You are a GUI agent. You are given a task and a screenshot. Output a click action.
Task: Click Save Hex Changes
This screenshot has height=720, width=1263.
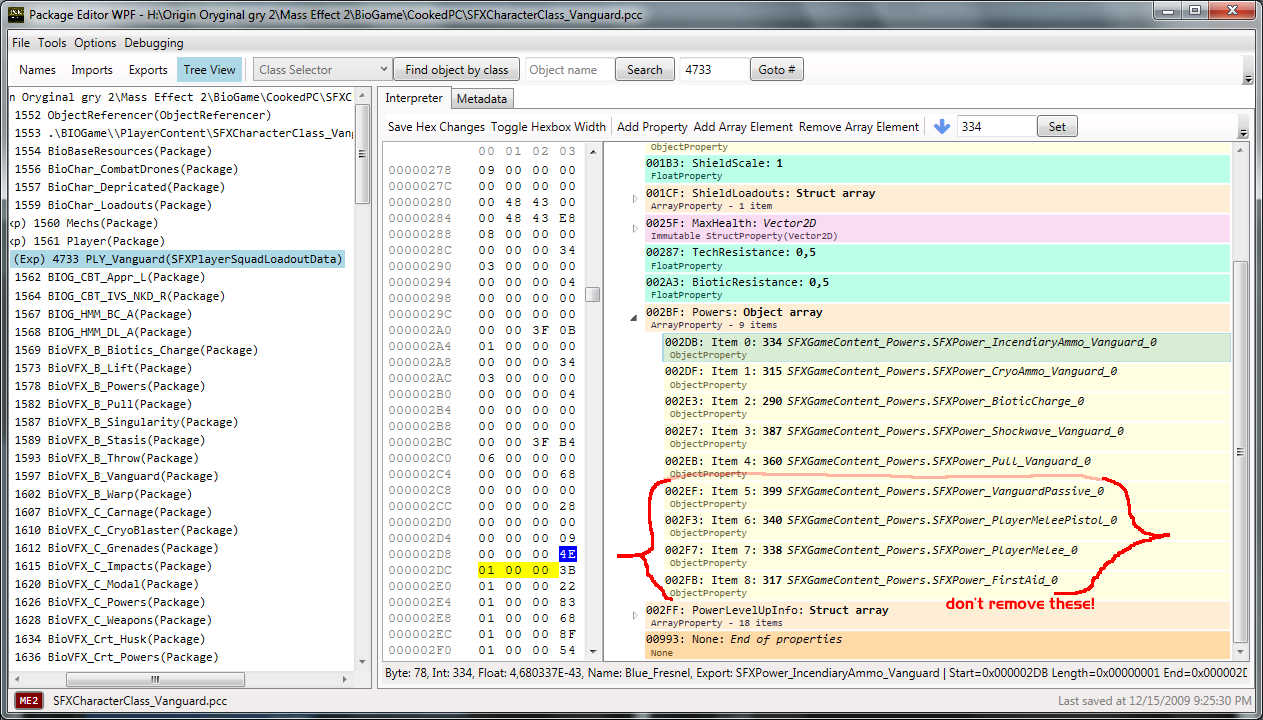pyautogui.click(x=436, y=127)
